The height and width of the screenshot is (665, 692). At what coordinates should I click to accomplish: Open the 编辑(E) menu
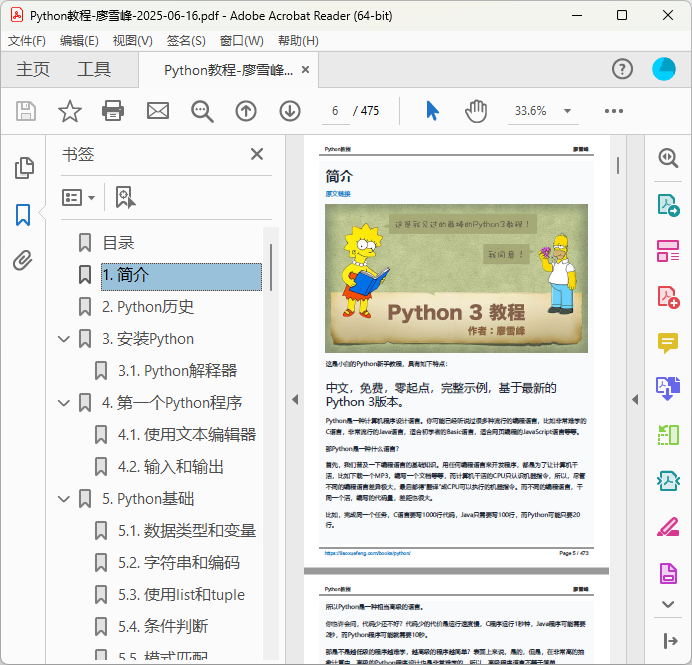(79, 41)
